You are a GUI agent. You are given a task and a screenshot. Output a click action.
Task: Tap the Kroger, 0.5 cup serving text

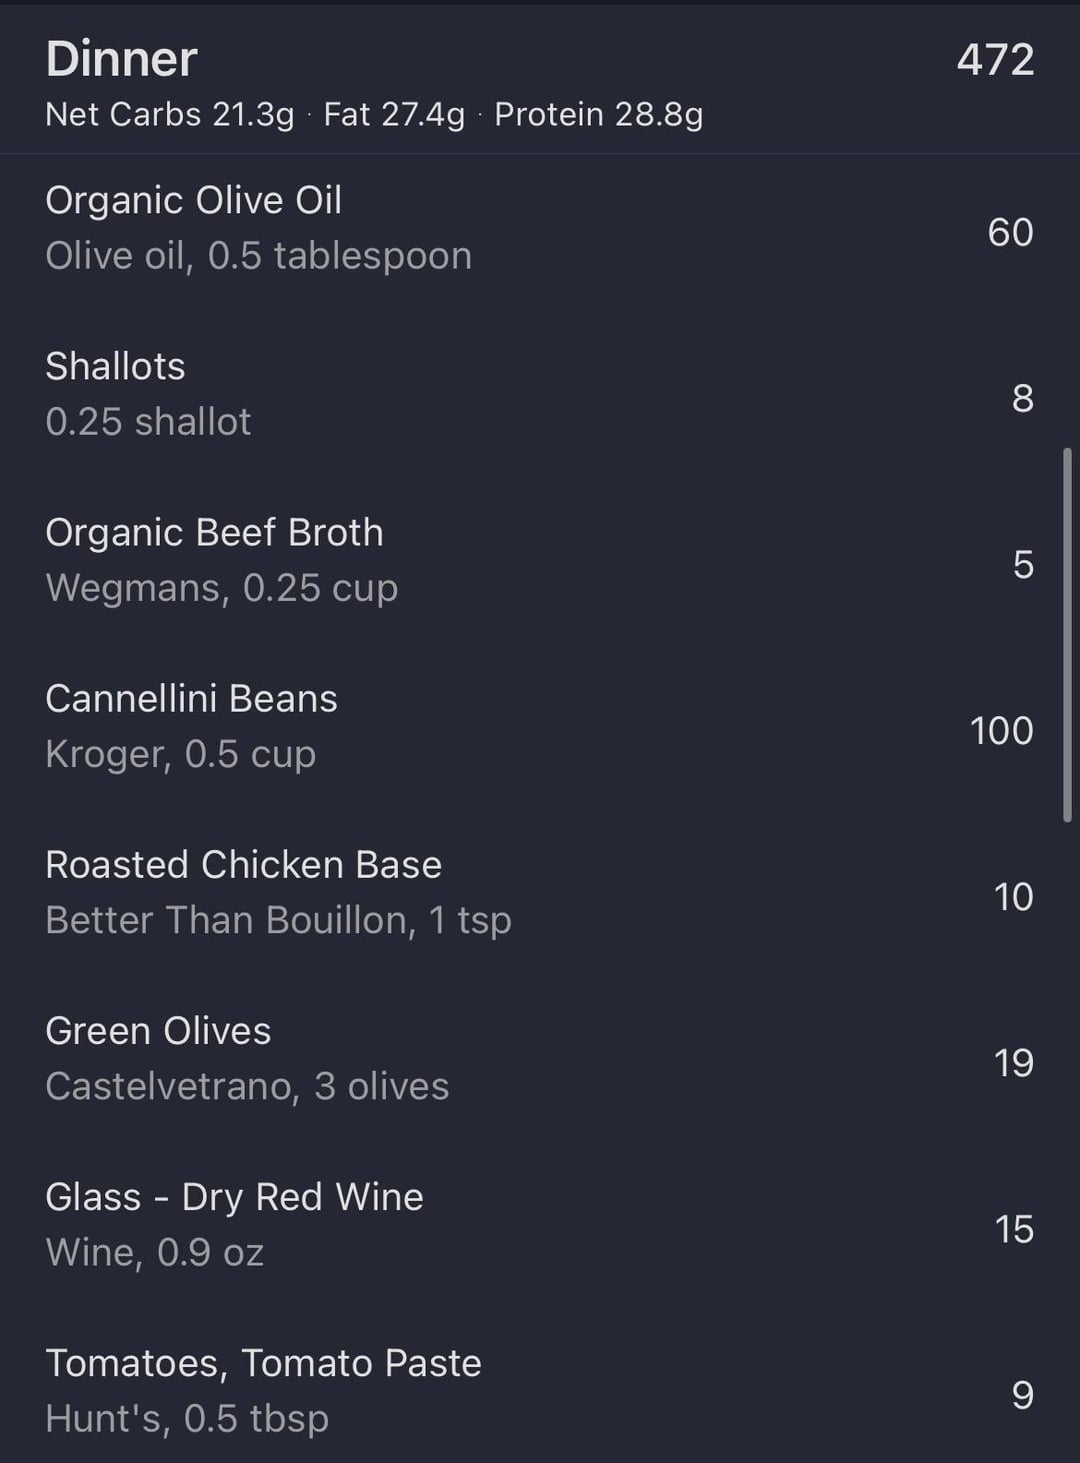(180, 754)
